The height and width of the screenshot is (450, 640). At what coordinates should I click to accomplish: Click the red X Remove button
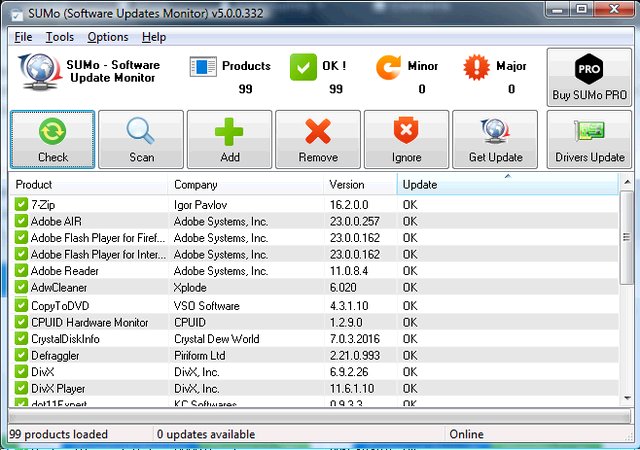[318, 139]
